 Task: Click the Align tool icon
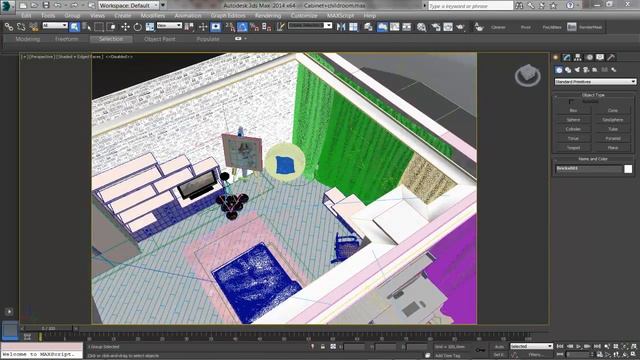(x=353, y=27)
